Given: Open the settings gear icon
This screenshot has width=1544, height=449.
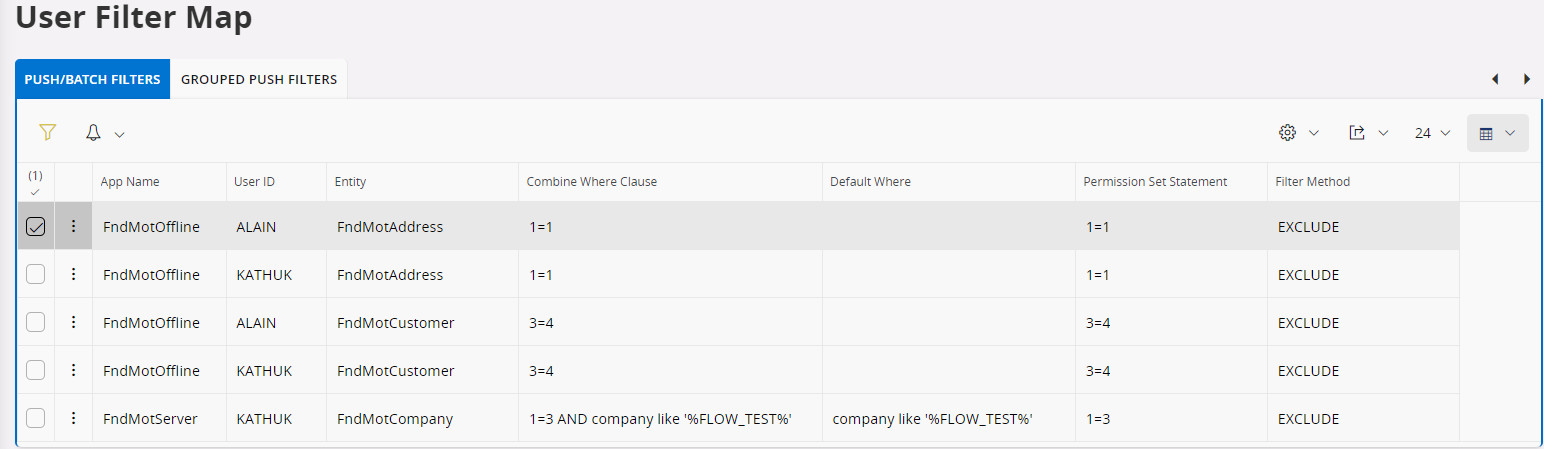Looking at the screenshot, I should point(1288,133).
